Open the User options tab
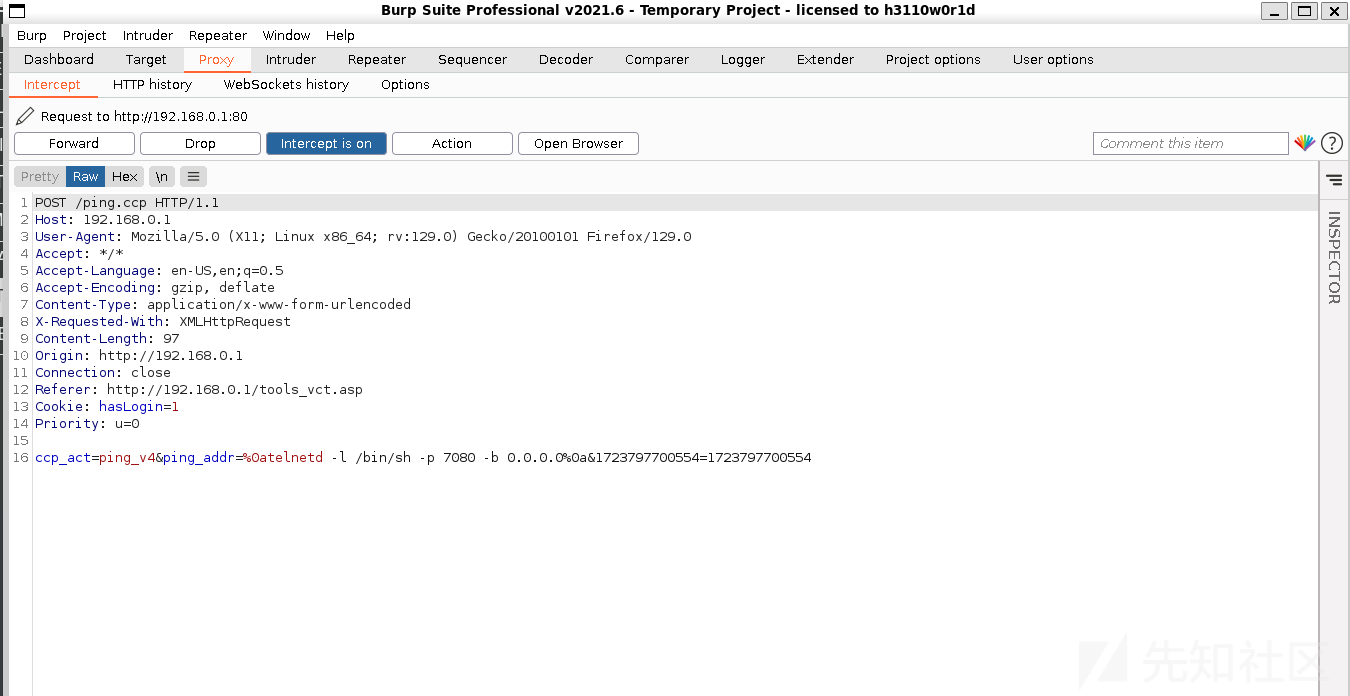Image resolution: width=1350 pixels, height=696 pixels. tap(1053, 59)
